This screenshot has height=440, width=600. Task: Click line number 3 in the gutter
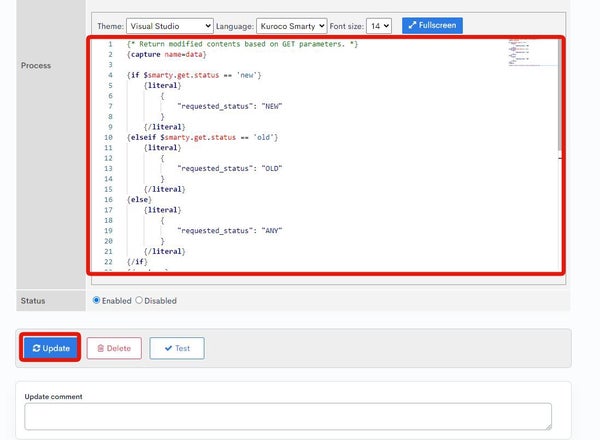(110, 65)
